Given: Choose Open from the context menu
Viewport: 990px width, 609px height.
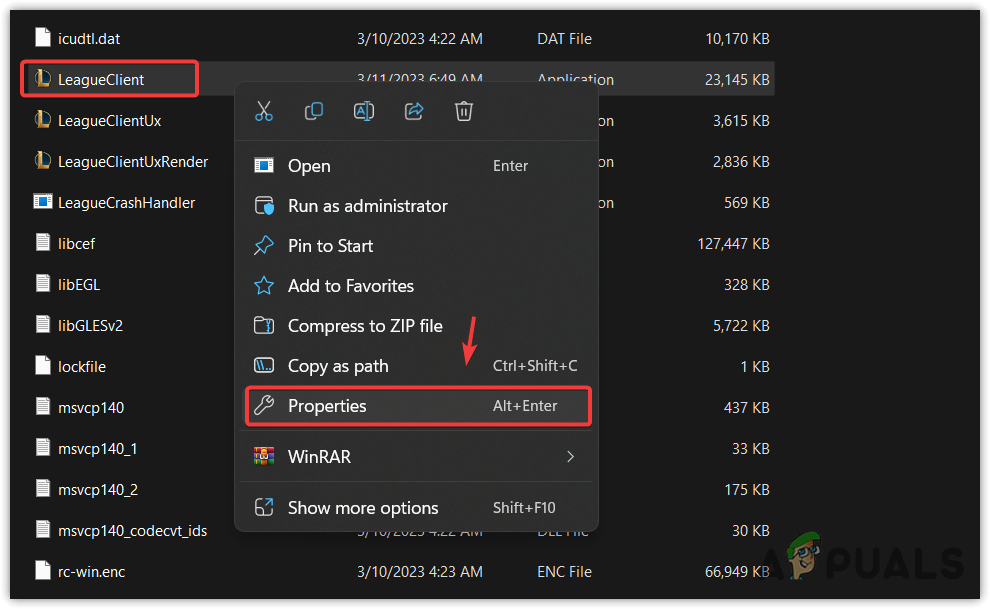Looking at the screenshot, I should click(x=416, y=165).
